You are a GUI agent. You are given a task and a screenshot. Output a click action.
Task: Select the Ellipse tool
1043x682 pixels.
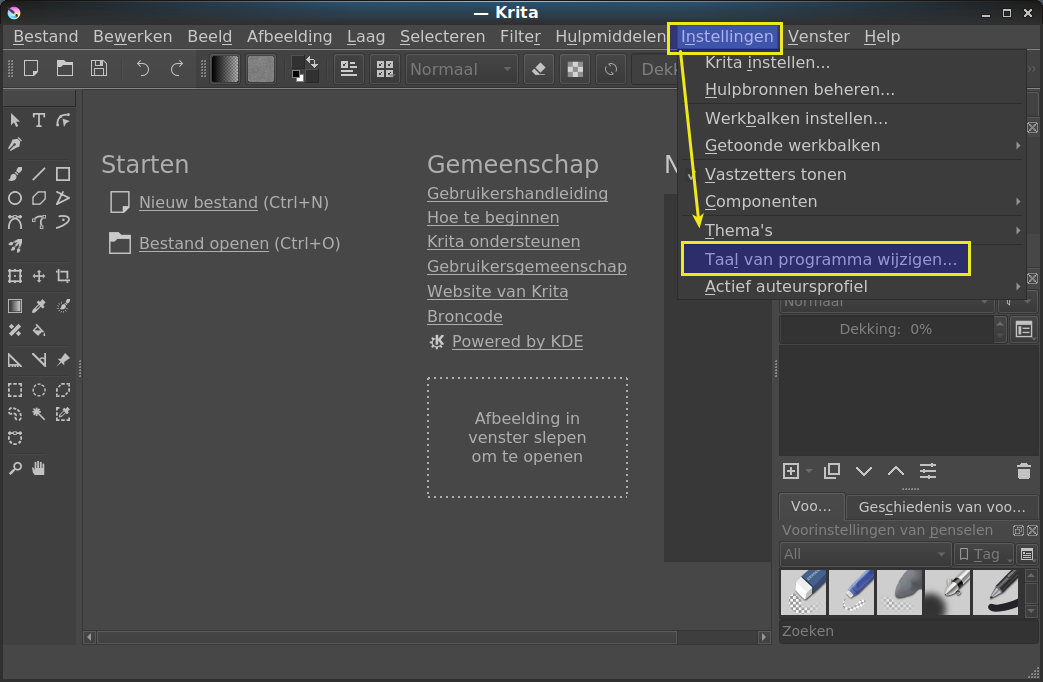point(15,198)
